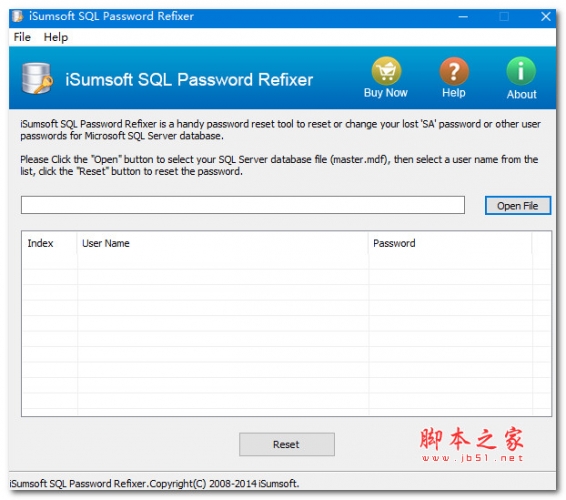Open the File menu

[22, 37]
